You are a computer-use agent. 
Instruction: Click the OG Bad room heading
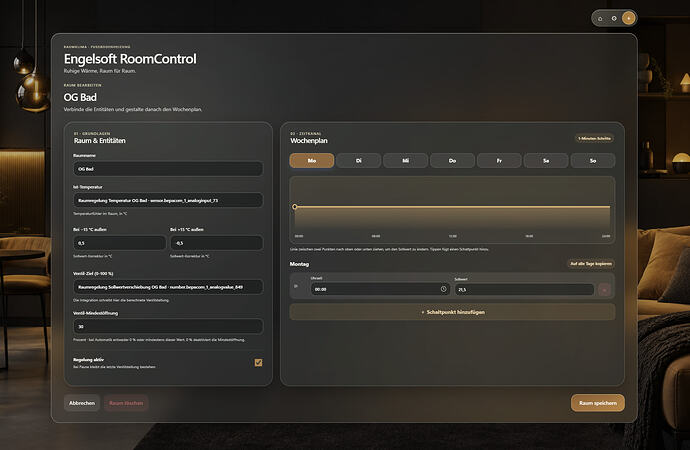pos(80,97)
